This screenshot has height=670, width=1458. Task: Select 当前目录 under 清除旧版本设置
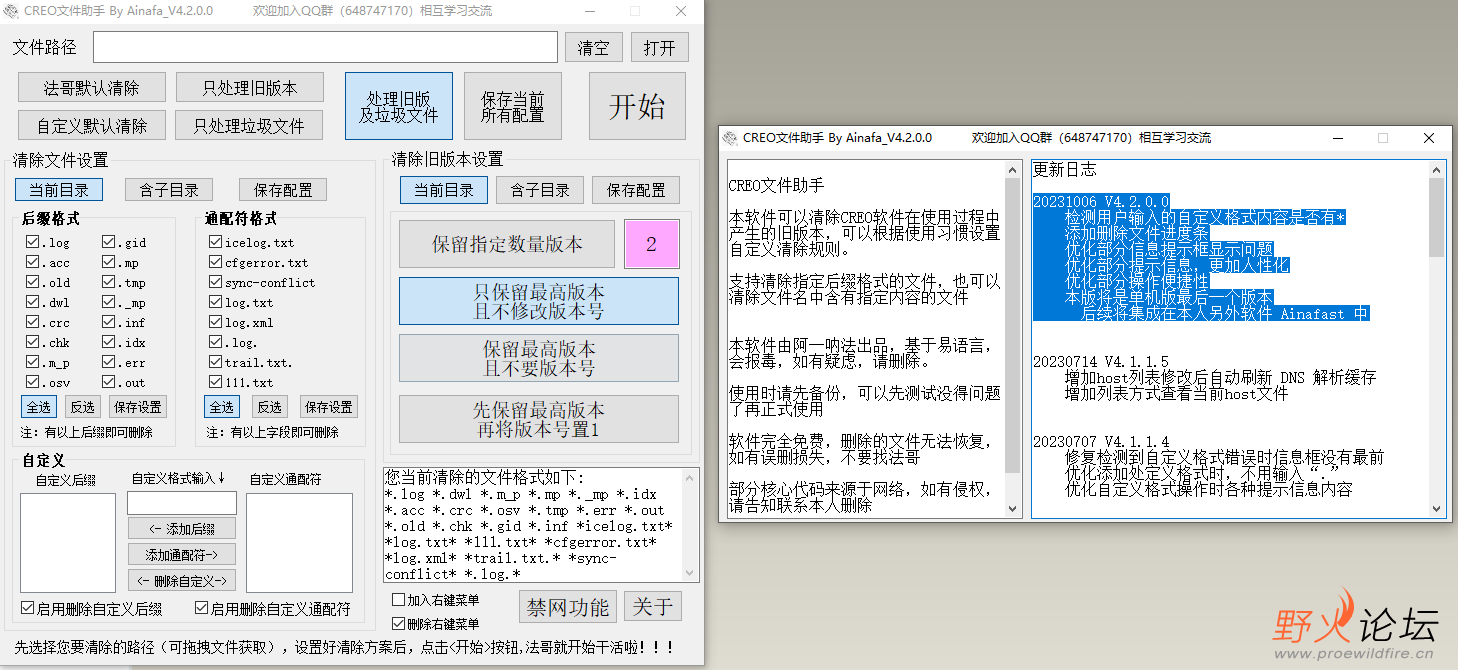[x=444, y=190]
